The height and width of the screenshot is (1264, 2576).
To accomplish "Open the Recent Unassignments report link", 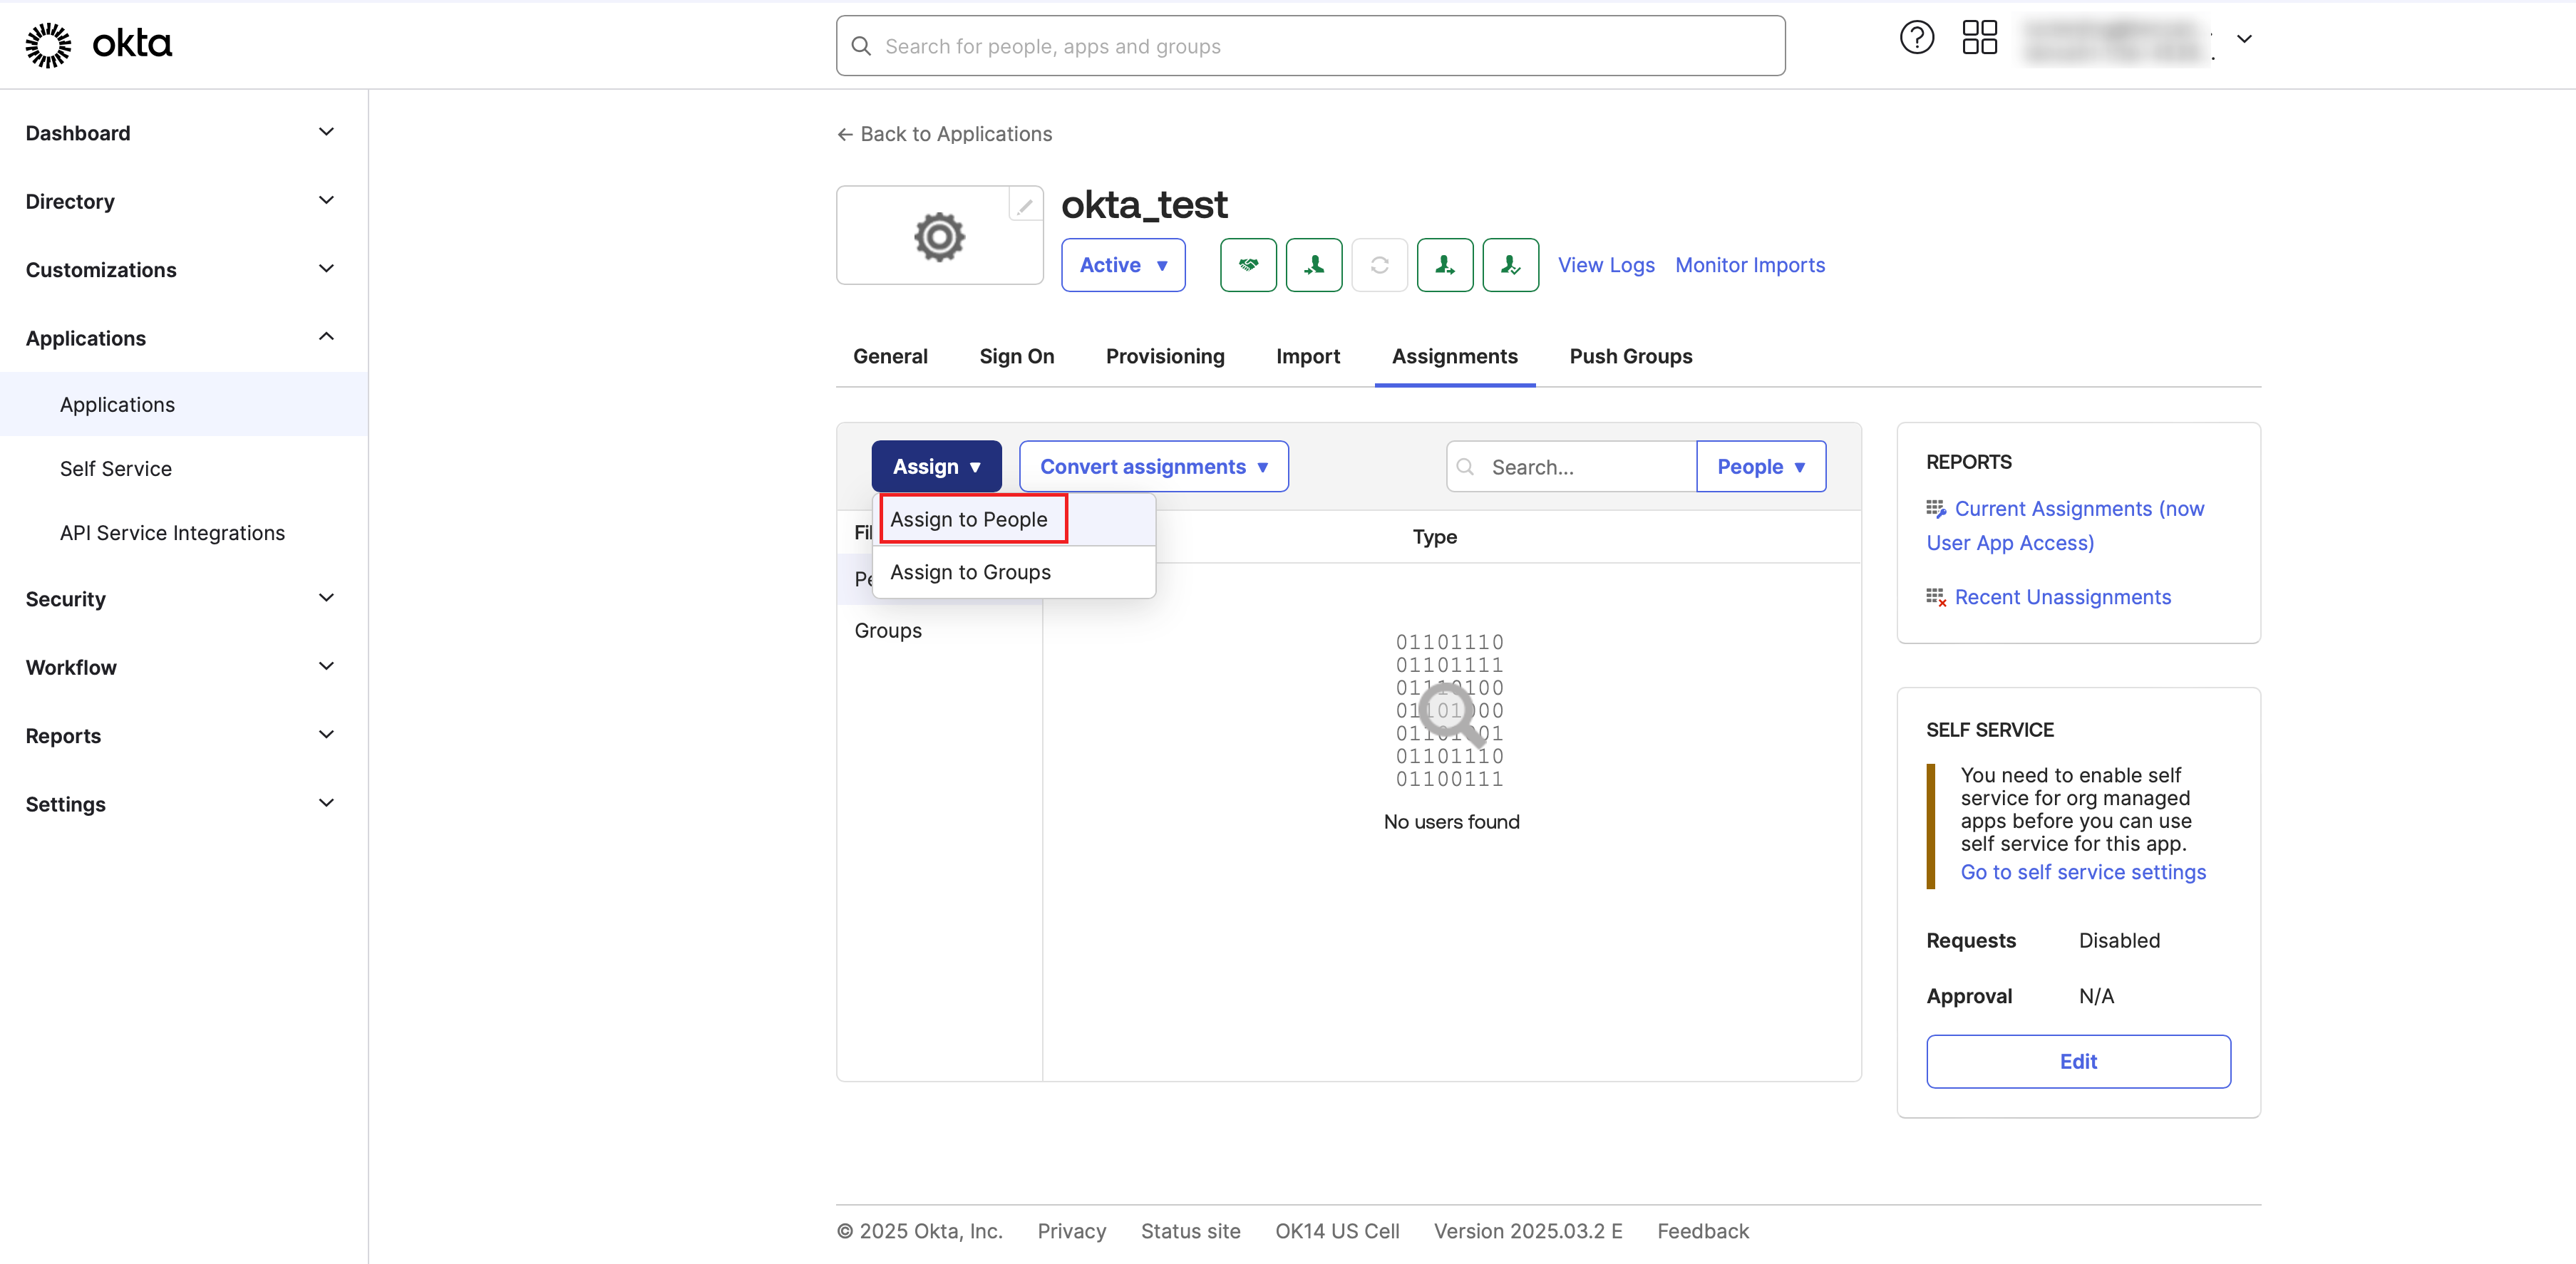I will click(2062, 597).
